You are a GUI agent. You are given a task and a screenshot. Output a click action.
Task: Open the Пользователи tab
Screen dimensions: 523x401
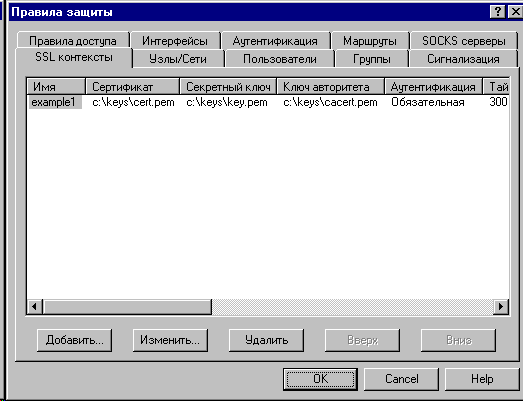click(x=280, y=59)
